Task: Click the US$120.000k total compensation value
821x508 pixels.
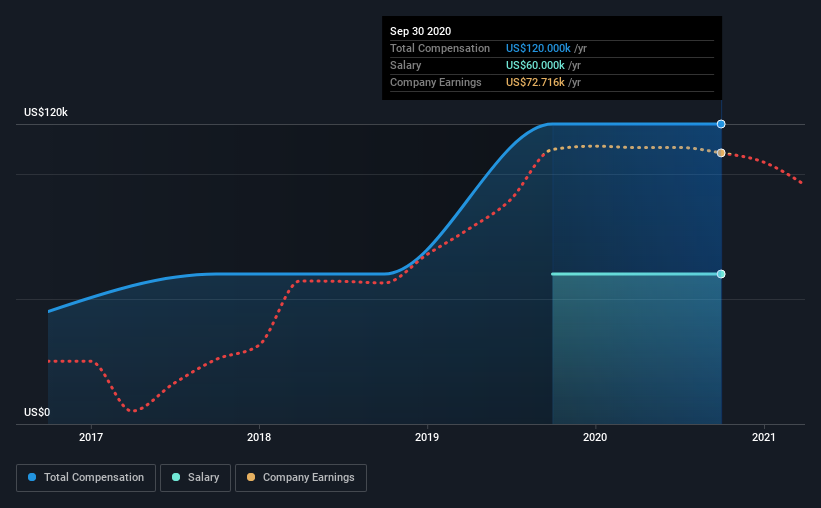Action: 538,48
